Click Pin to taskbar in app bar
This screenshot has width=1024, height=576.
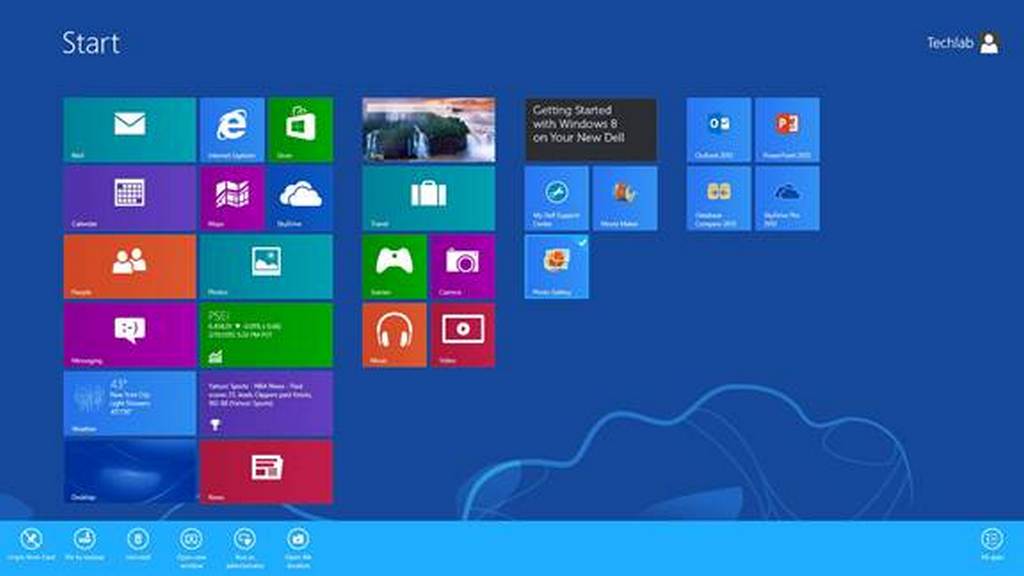point(84,545)
